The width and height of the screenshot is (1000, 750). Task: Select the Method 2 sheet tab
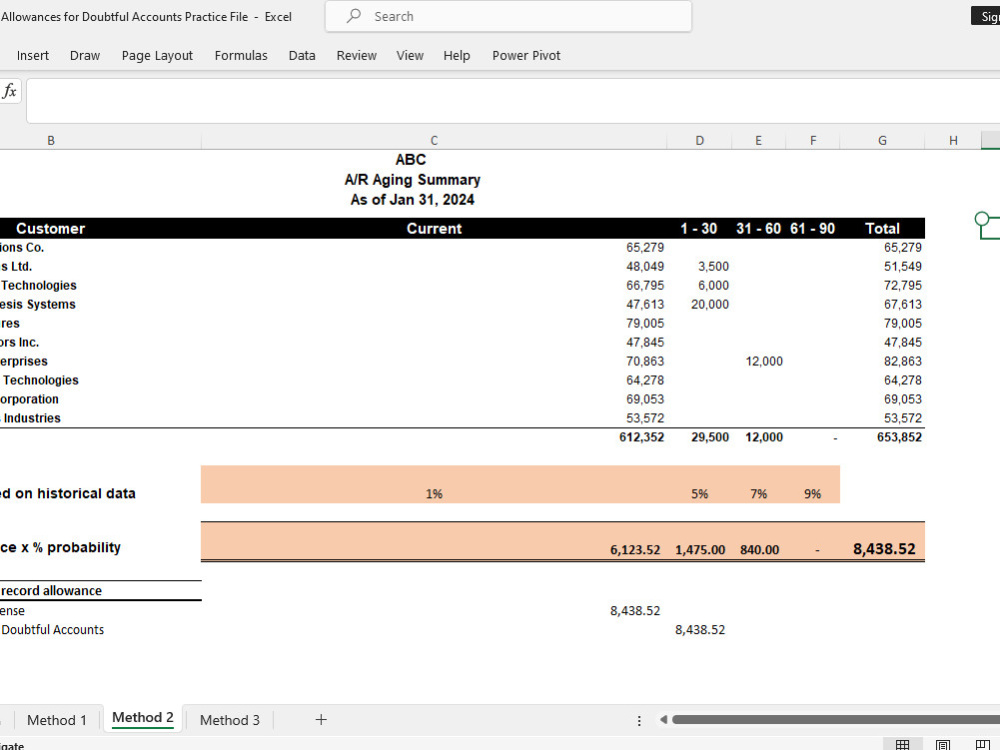tap(143, 717)
